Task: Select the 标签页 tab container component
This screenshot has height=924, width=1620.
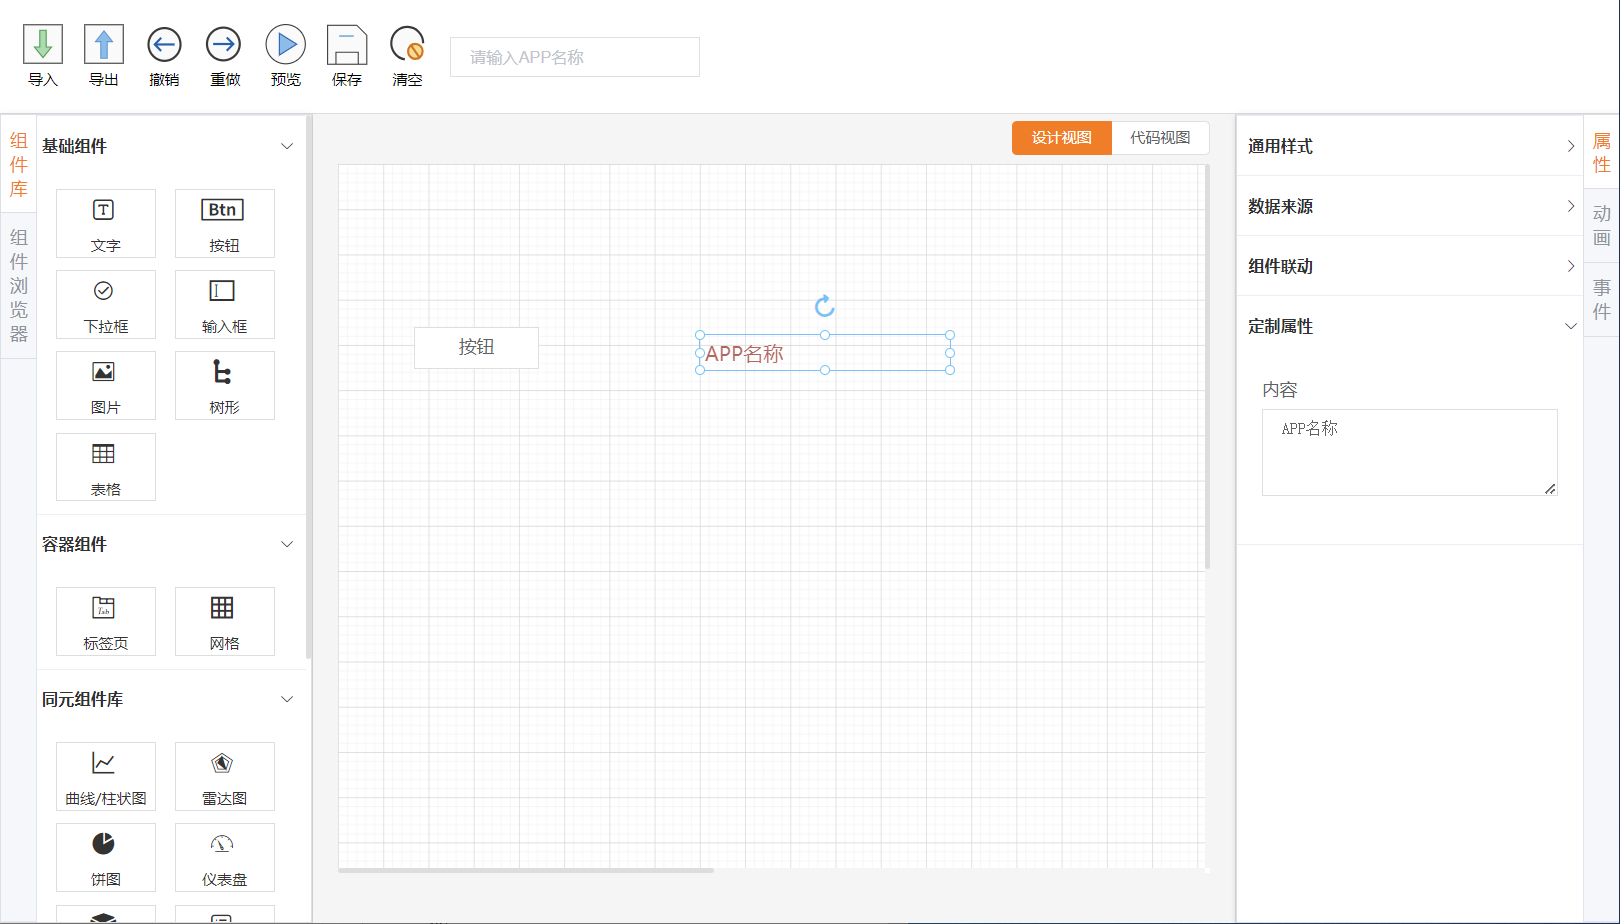Action: coord(106,622)
